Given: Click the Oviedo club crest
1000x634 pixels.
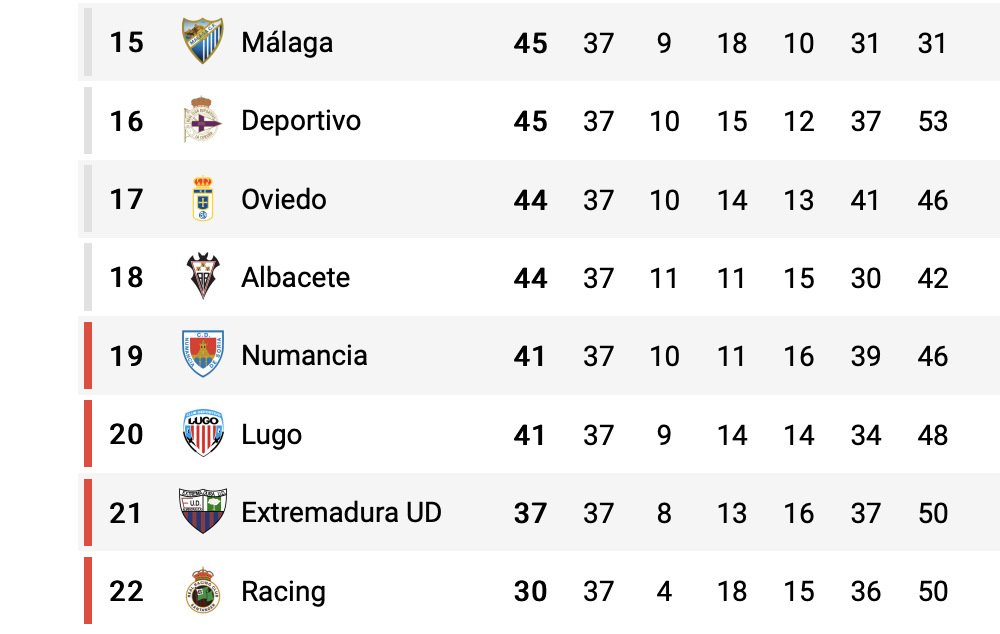Looking at the screenshot, I should pos(203,198).
